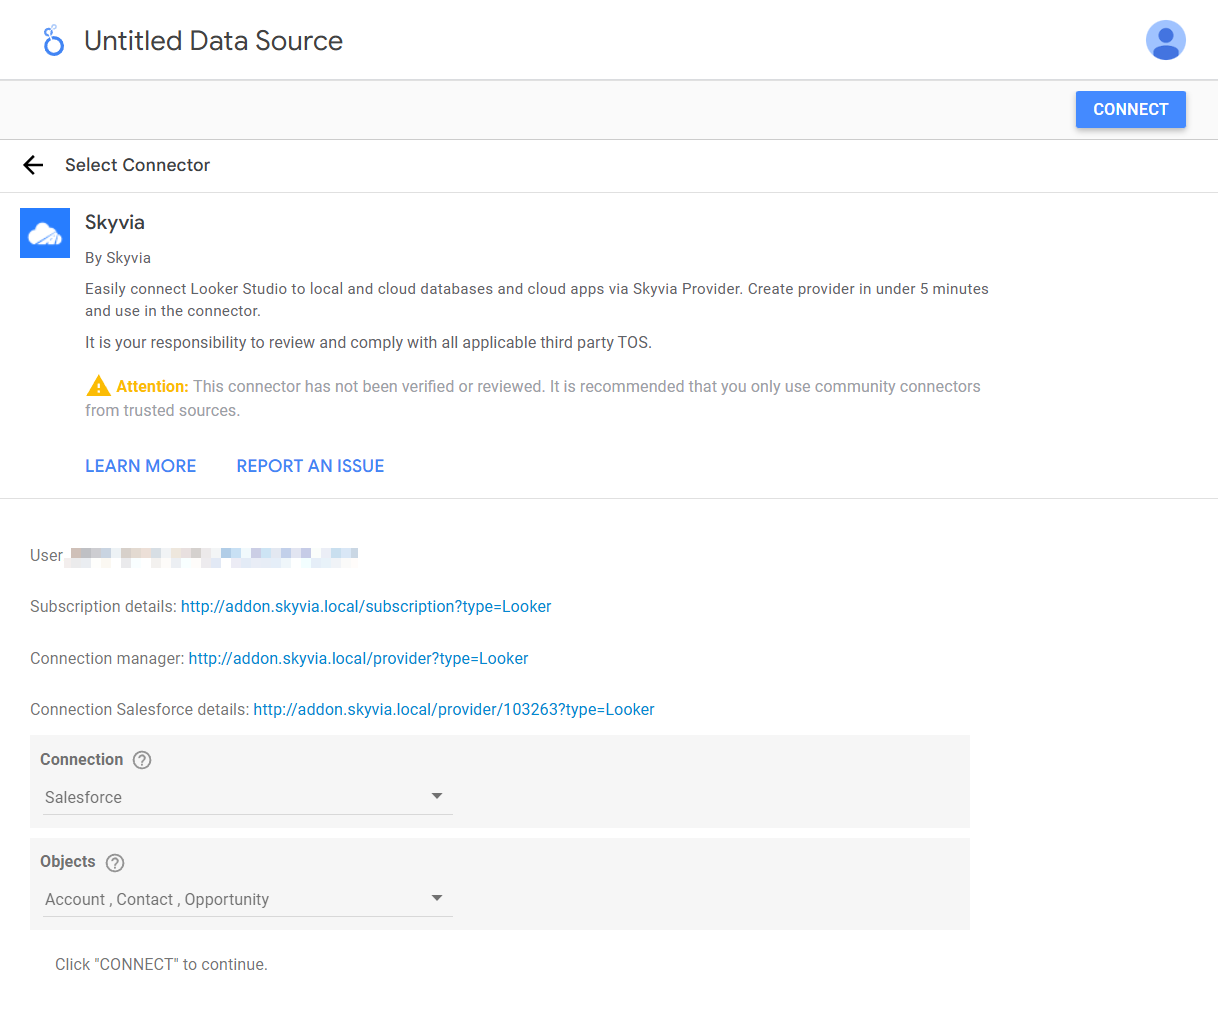Click the Objects dropdown arrow
Image resolution: width=1218 pixels, height=1017 pixels.
pos(437,898)
